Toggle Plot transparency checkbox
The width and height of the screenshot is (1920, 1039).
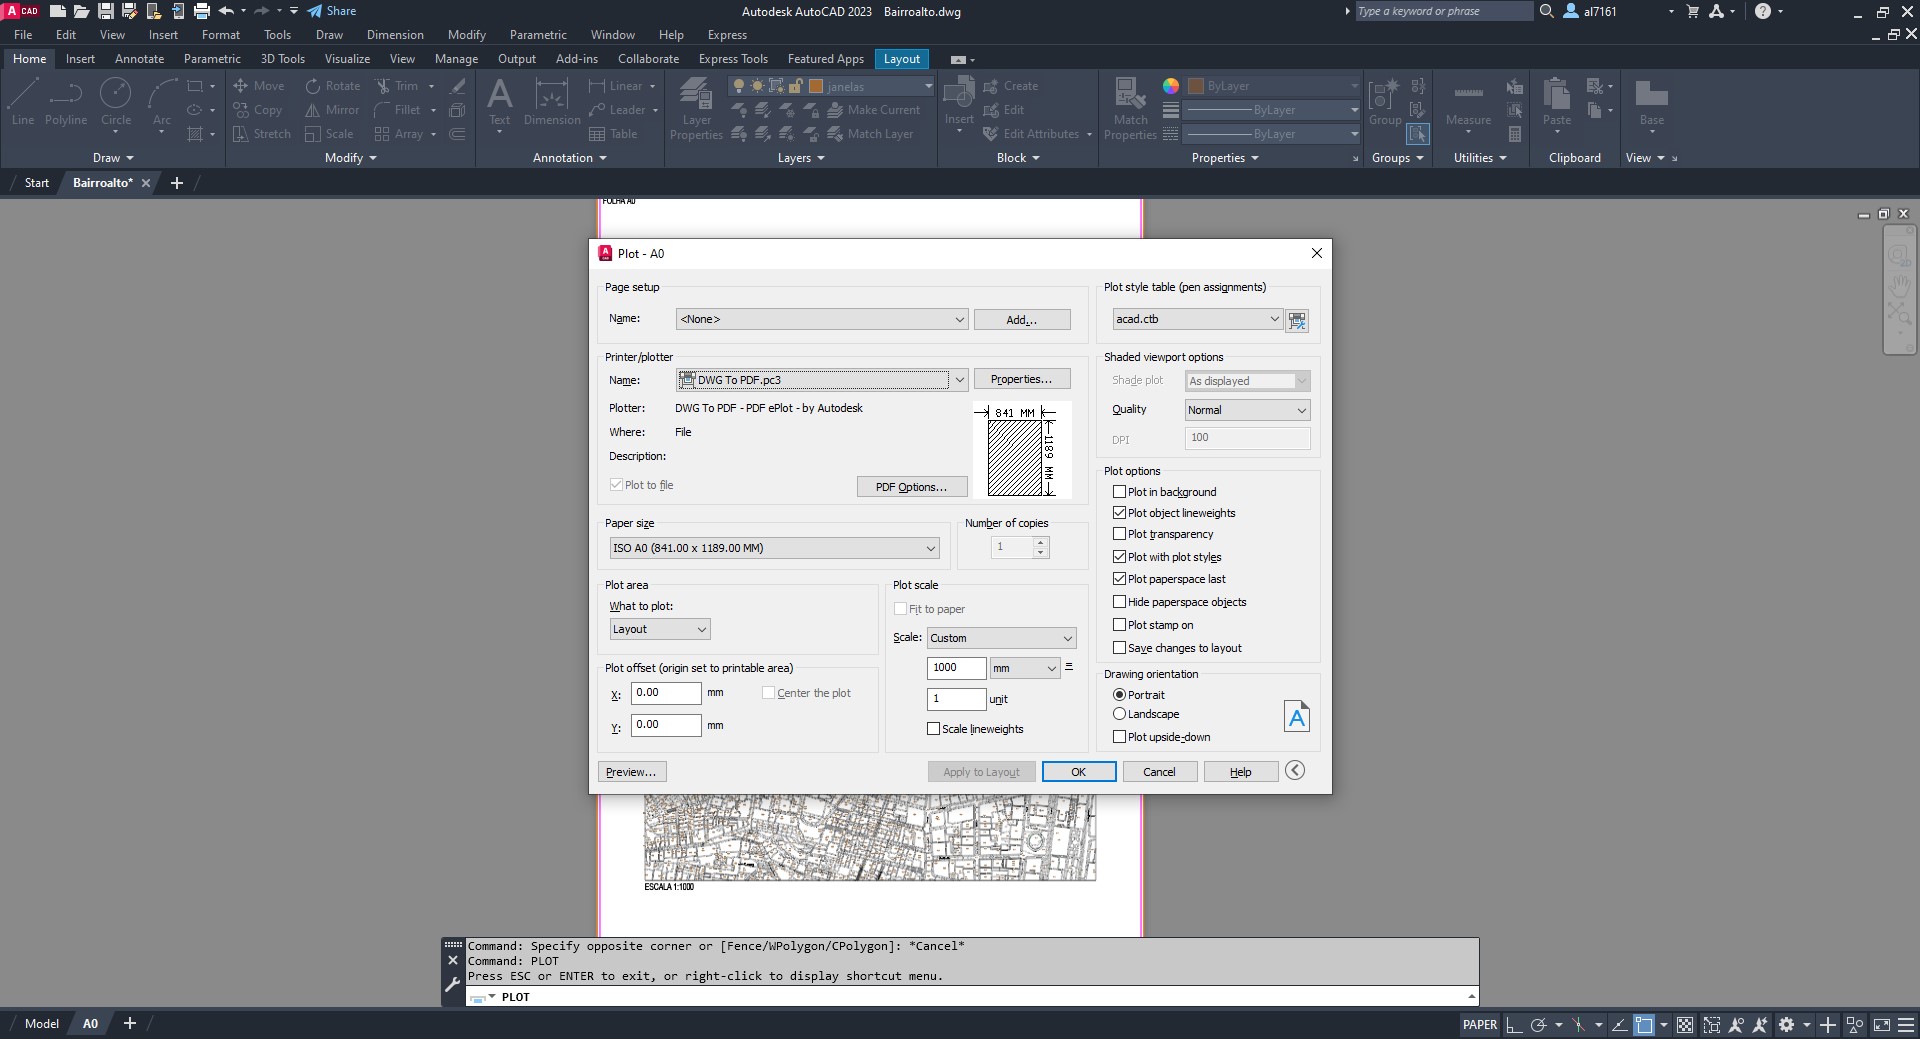(x=1120, y=534)
